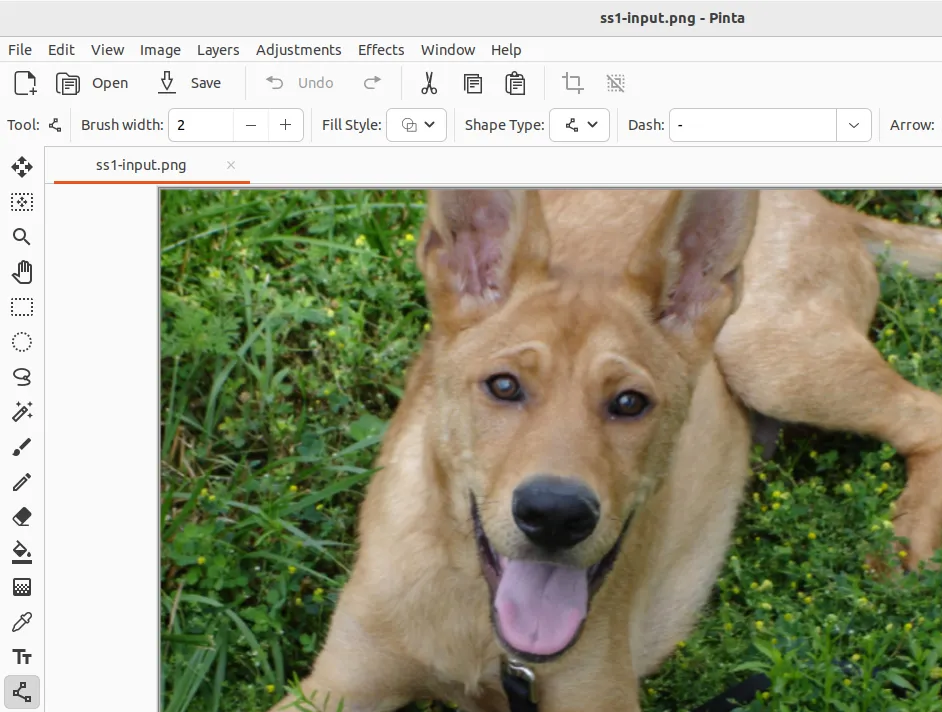
Task: Choose the Eraser tool
Action: (22, 517)
